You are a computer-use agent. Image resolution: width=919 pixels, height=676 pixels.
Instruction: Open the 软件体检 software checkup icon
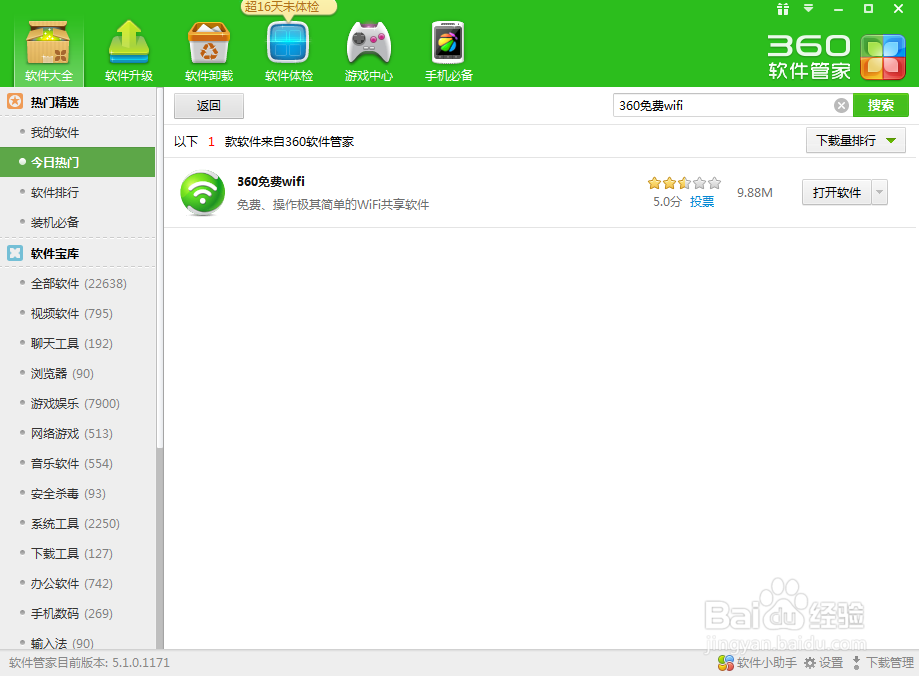288,52
